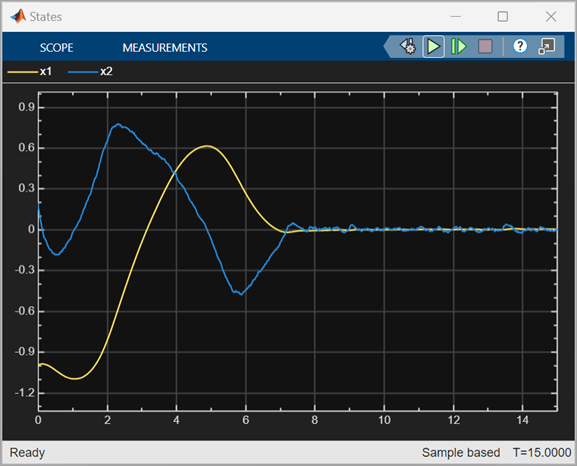
Task: Switch to the SCOPE tab
Action: [56, 47]
